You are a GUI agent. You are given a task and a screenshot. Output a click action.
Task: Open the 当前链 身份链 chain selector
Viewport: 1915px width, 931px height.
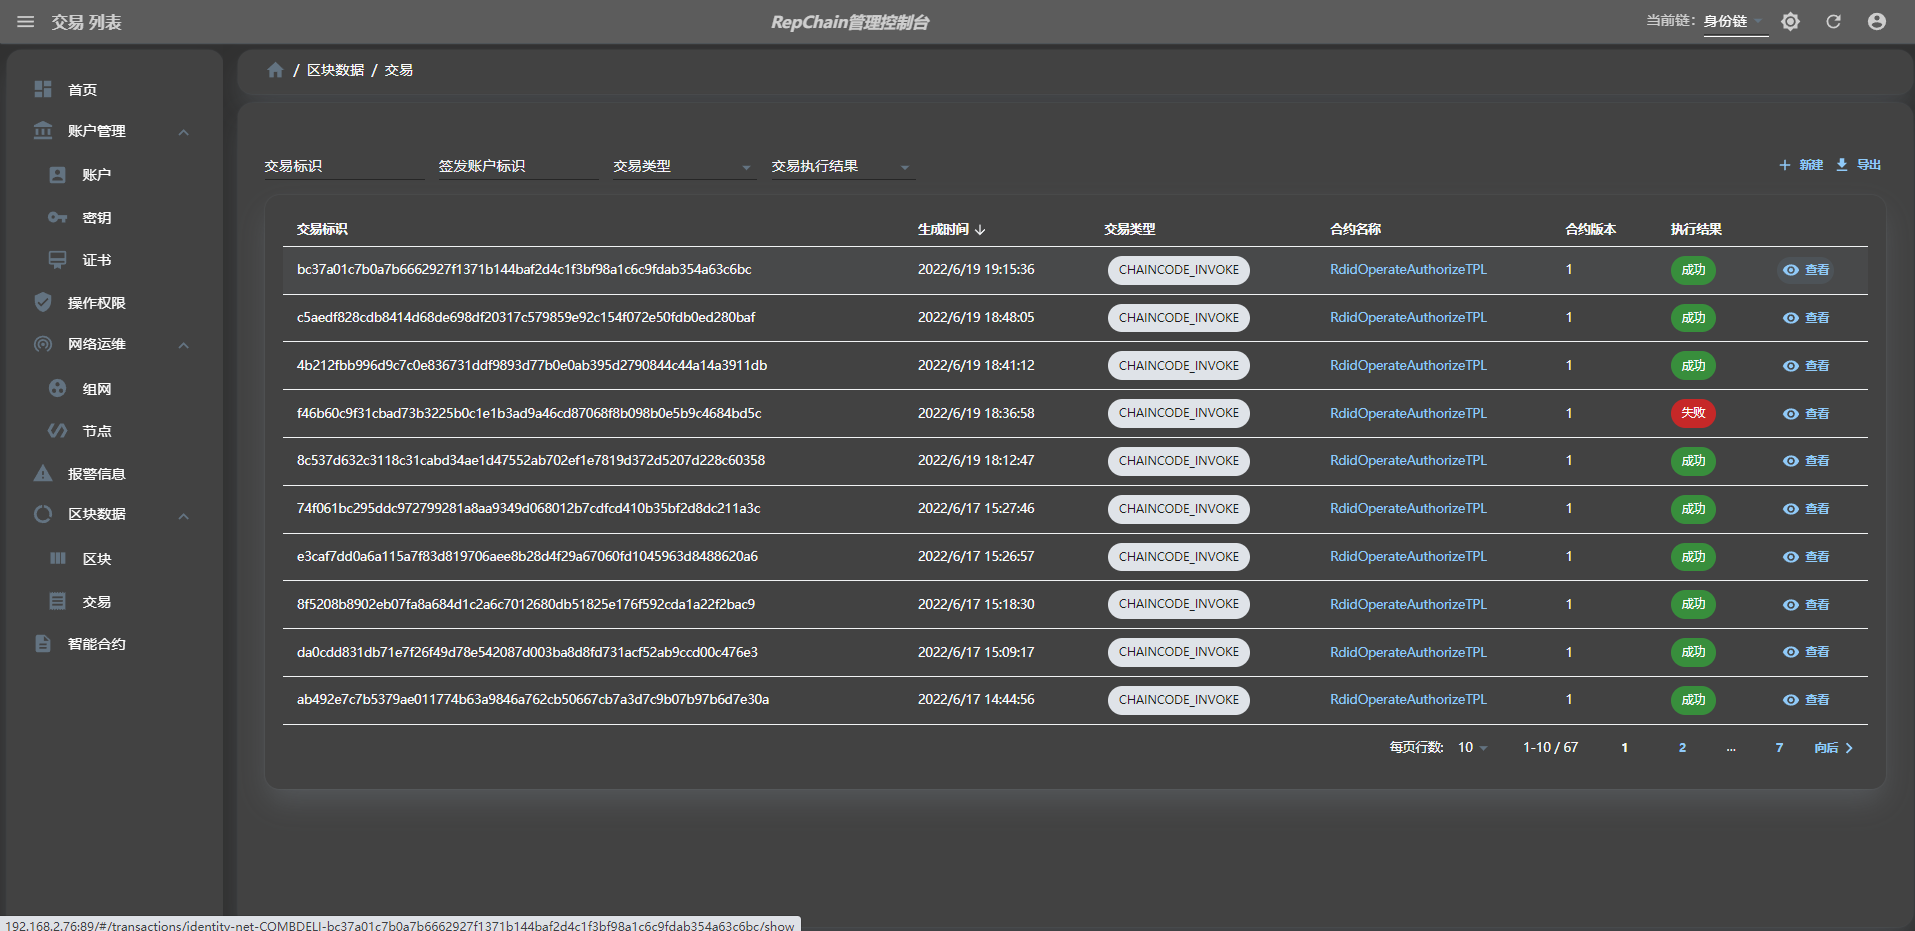tap(1734, 21)
